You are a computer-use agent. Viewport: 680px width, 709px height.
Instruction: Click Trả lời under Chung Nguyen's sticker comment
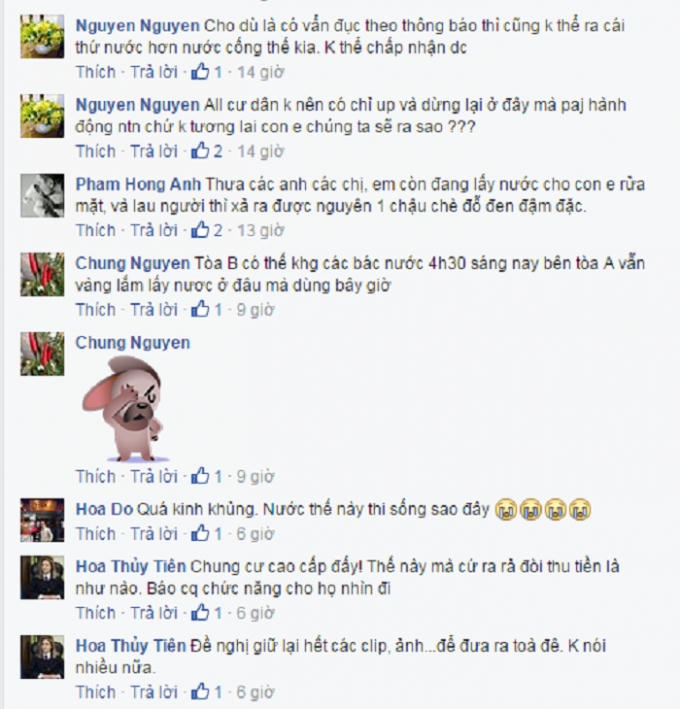[154, 476]
